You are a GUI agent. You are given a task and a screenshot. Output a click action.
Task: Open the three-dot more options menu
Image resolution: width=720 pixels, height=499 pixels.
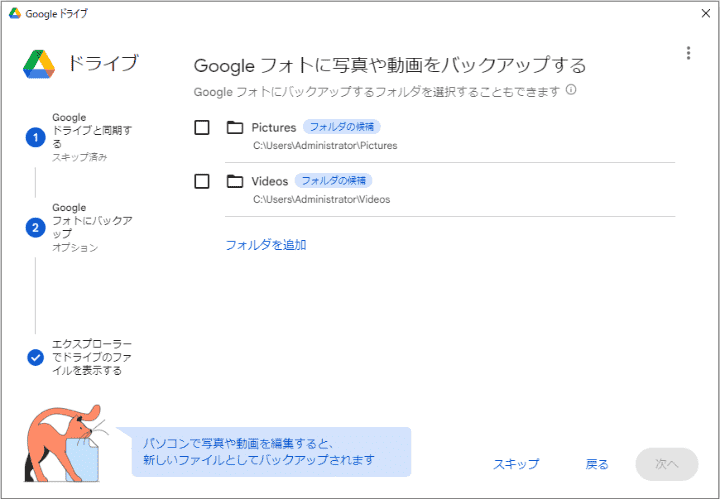688,53
